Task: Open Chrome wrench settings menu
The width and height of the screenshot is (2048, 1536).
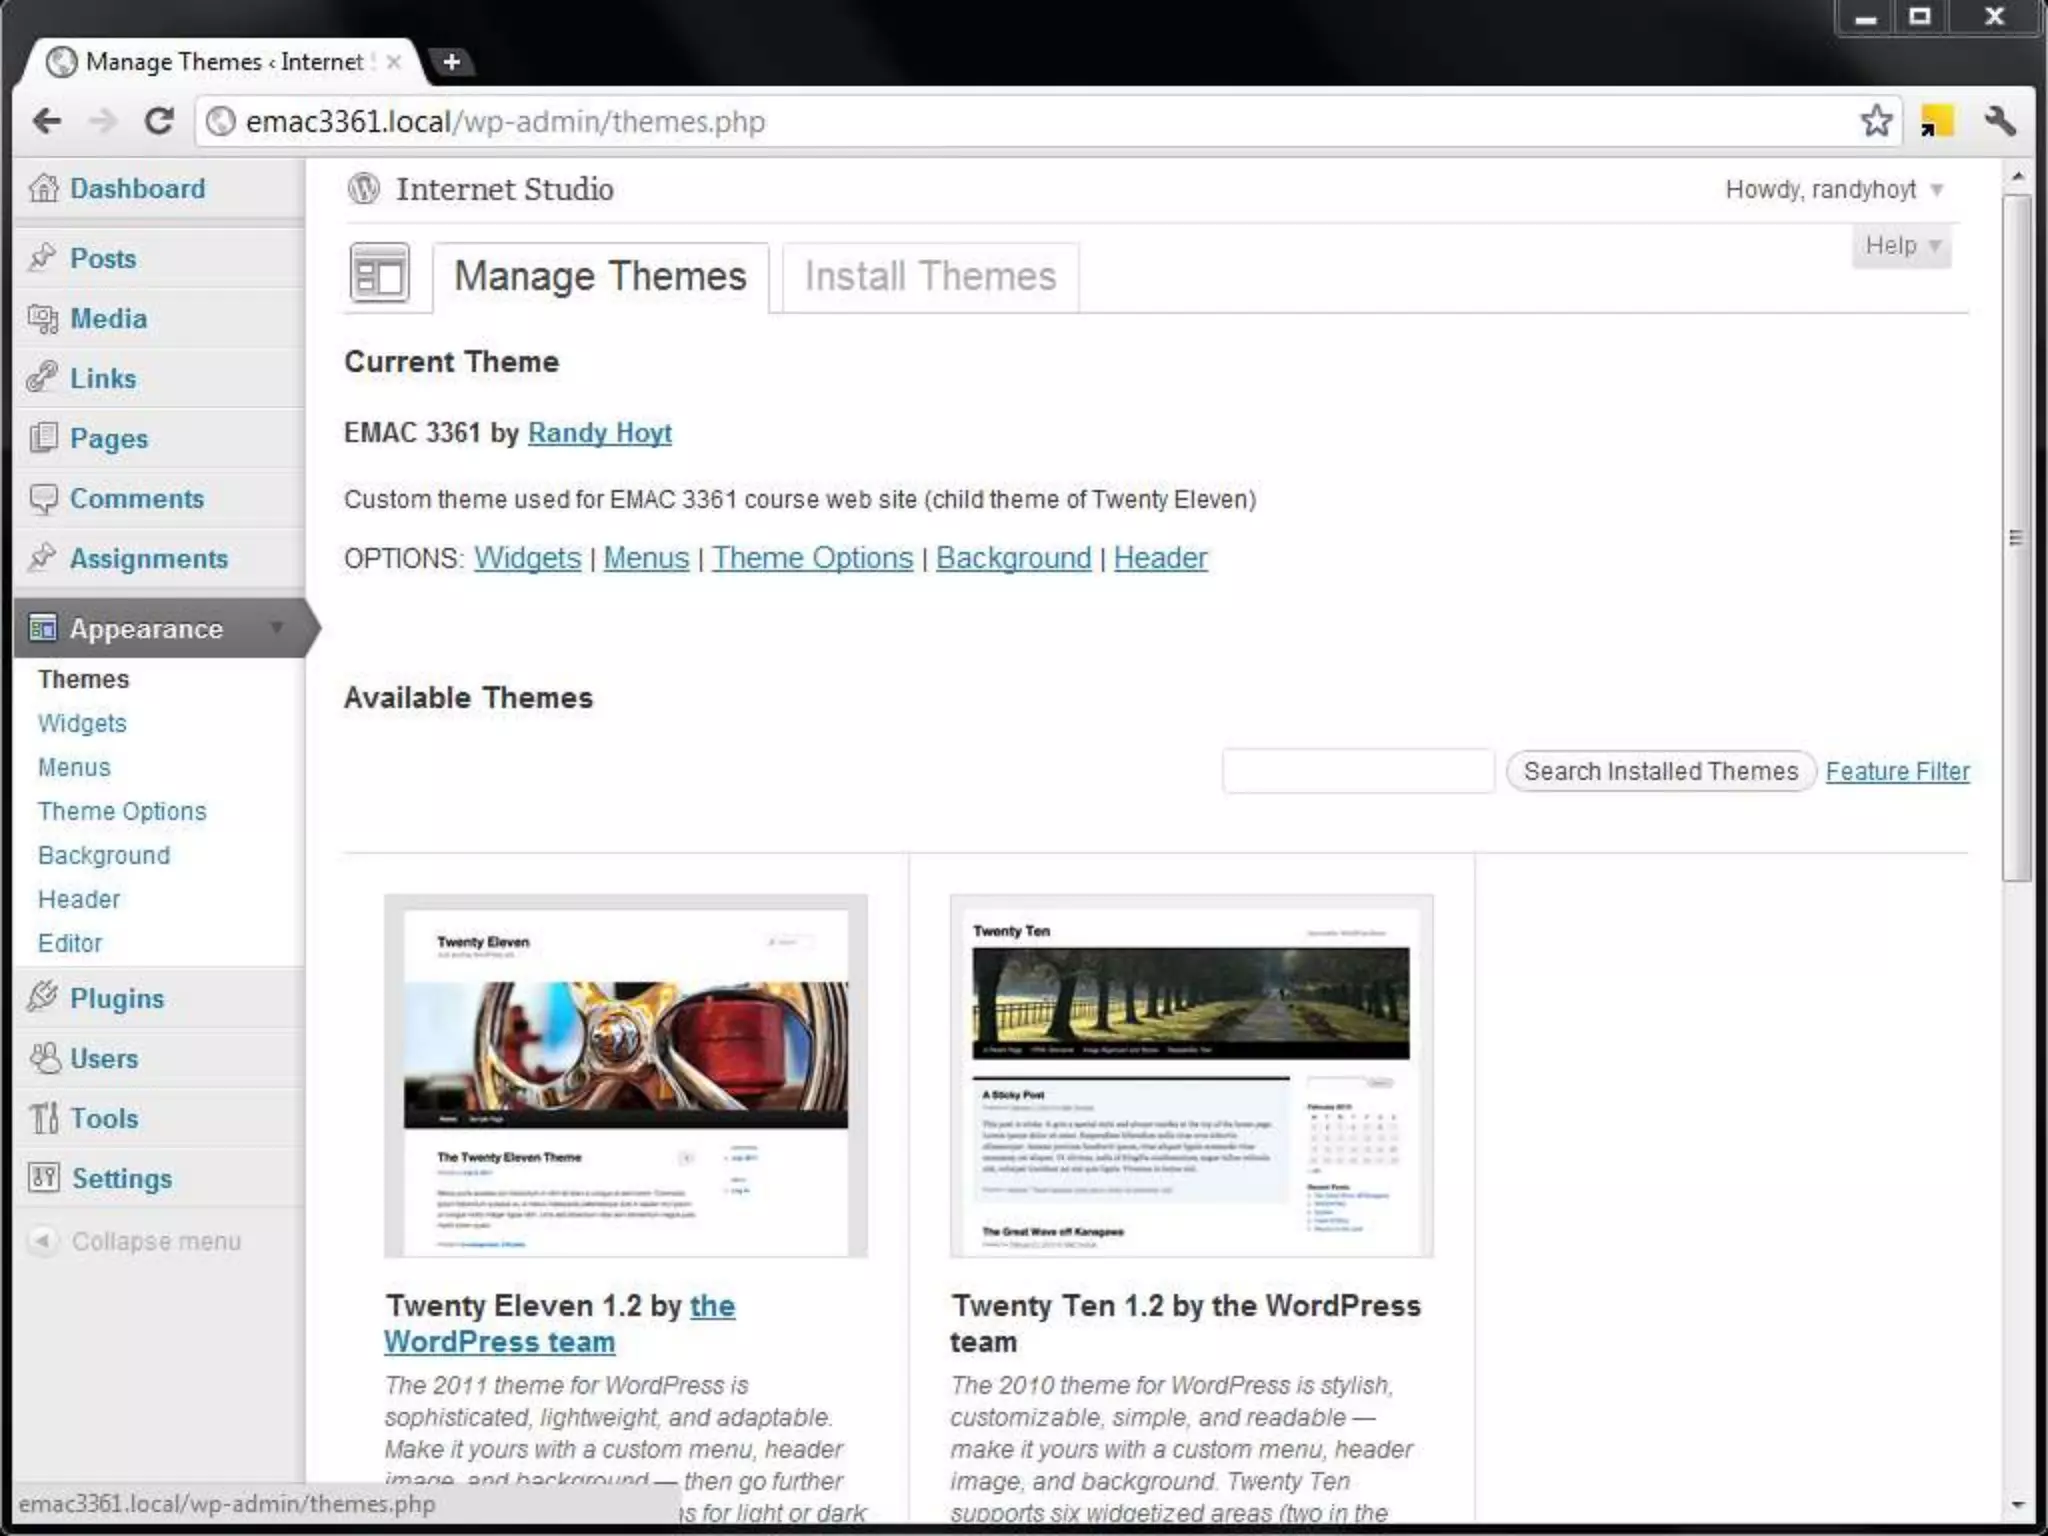Action: coord(2000,121)
